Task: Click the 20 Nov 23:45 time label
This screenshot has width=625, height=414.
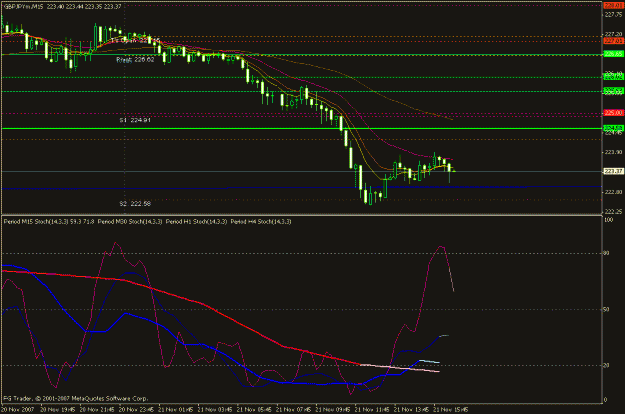Action: click(136, 410)
